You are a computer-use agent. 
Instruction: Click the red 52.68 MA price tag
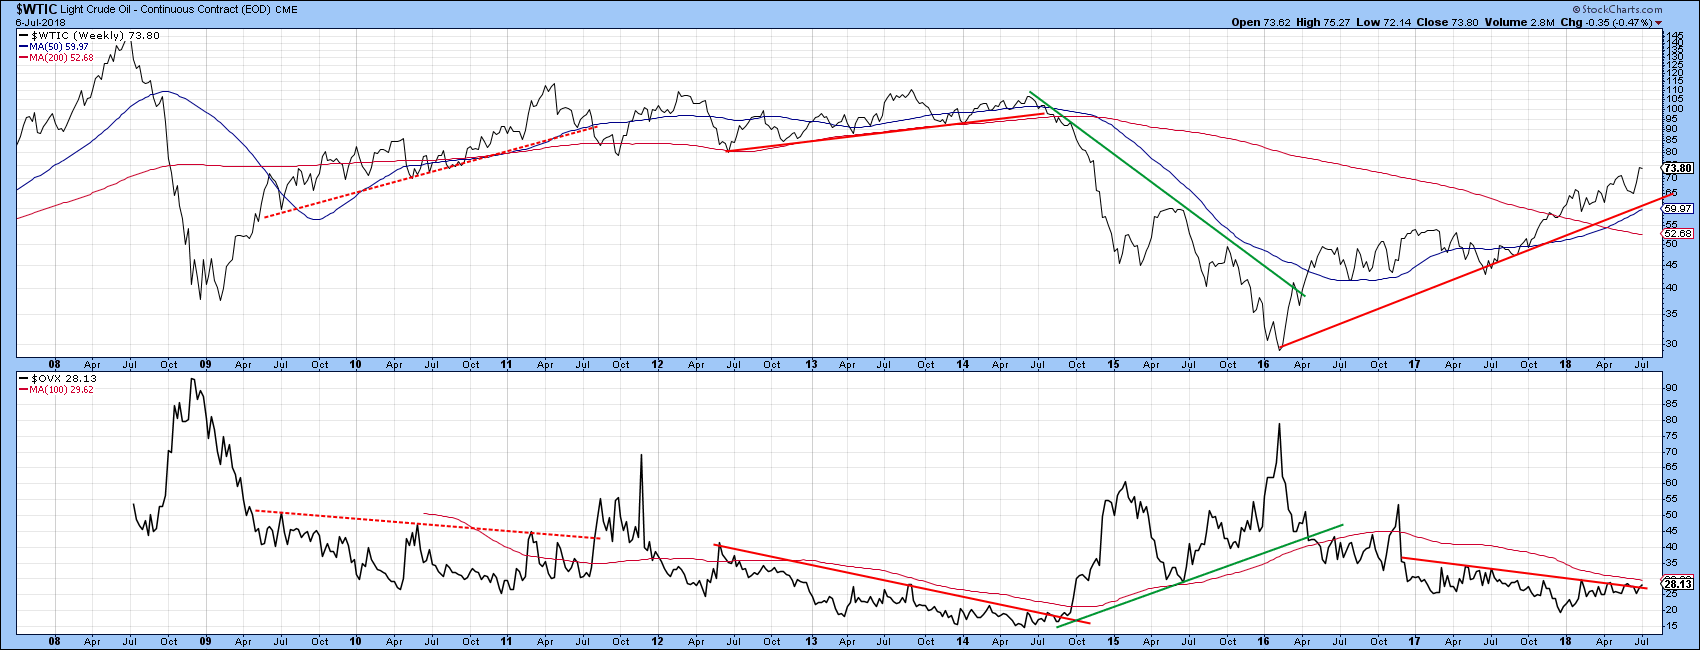[x=1678, y=234]
